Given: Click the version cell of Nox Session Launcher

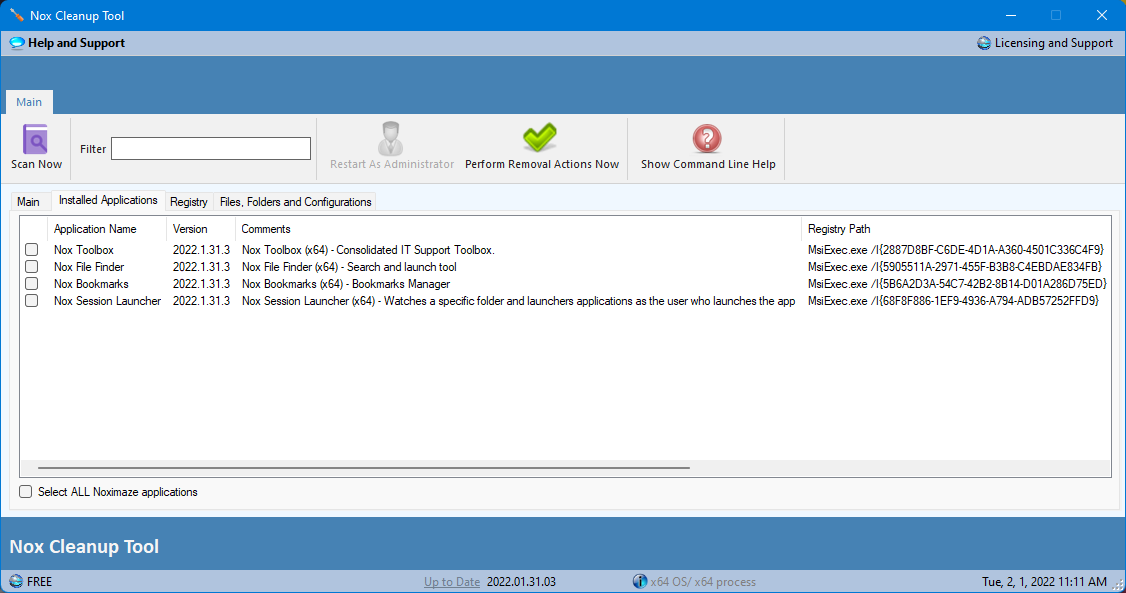Looking at the screenshot, I should (x=201, y=301).
